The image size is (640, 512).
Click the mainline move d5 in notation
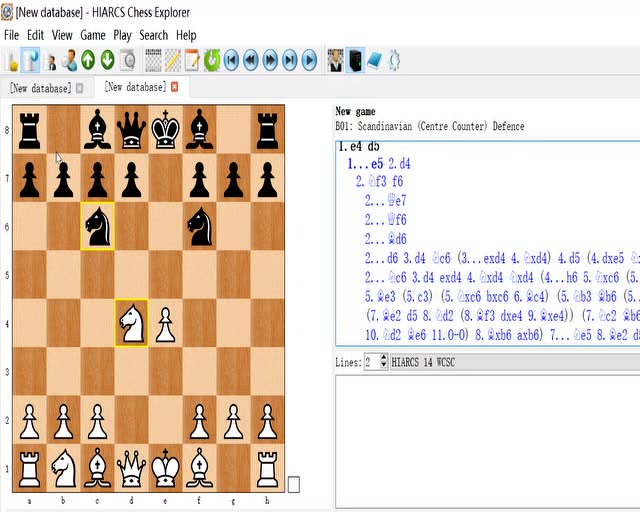373,147
